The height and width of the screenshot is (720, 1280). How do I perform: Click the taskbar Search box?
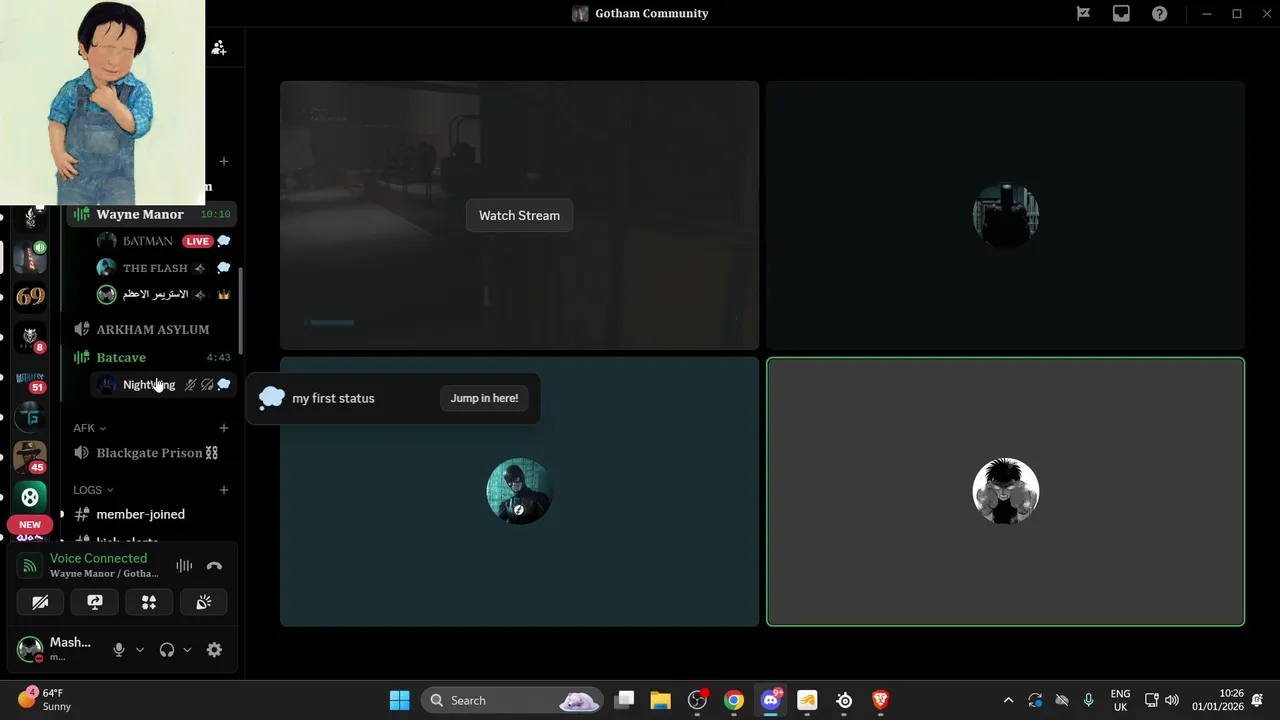coord(512,700)
